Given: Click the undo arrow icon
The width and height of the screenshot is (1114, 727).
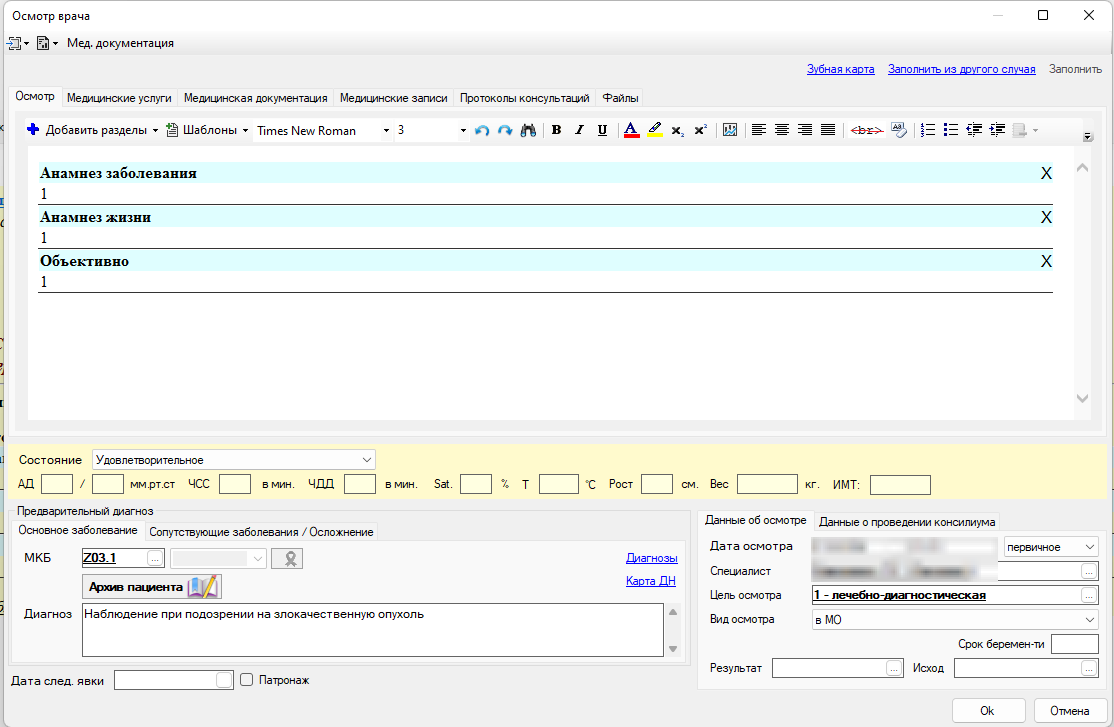Looking at the screenshot, I should pyautogui.click(x=482, y=130).
